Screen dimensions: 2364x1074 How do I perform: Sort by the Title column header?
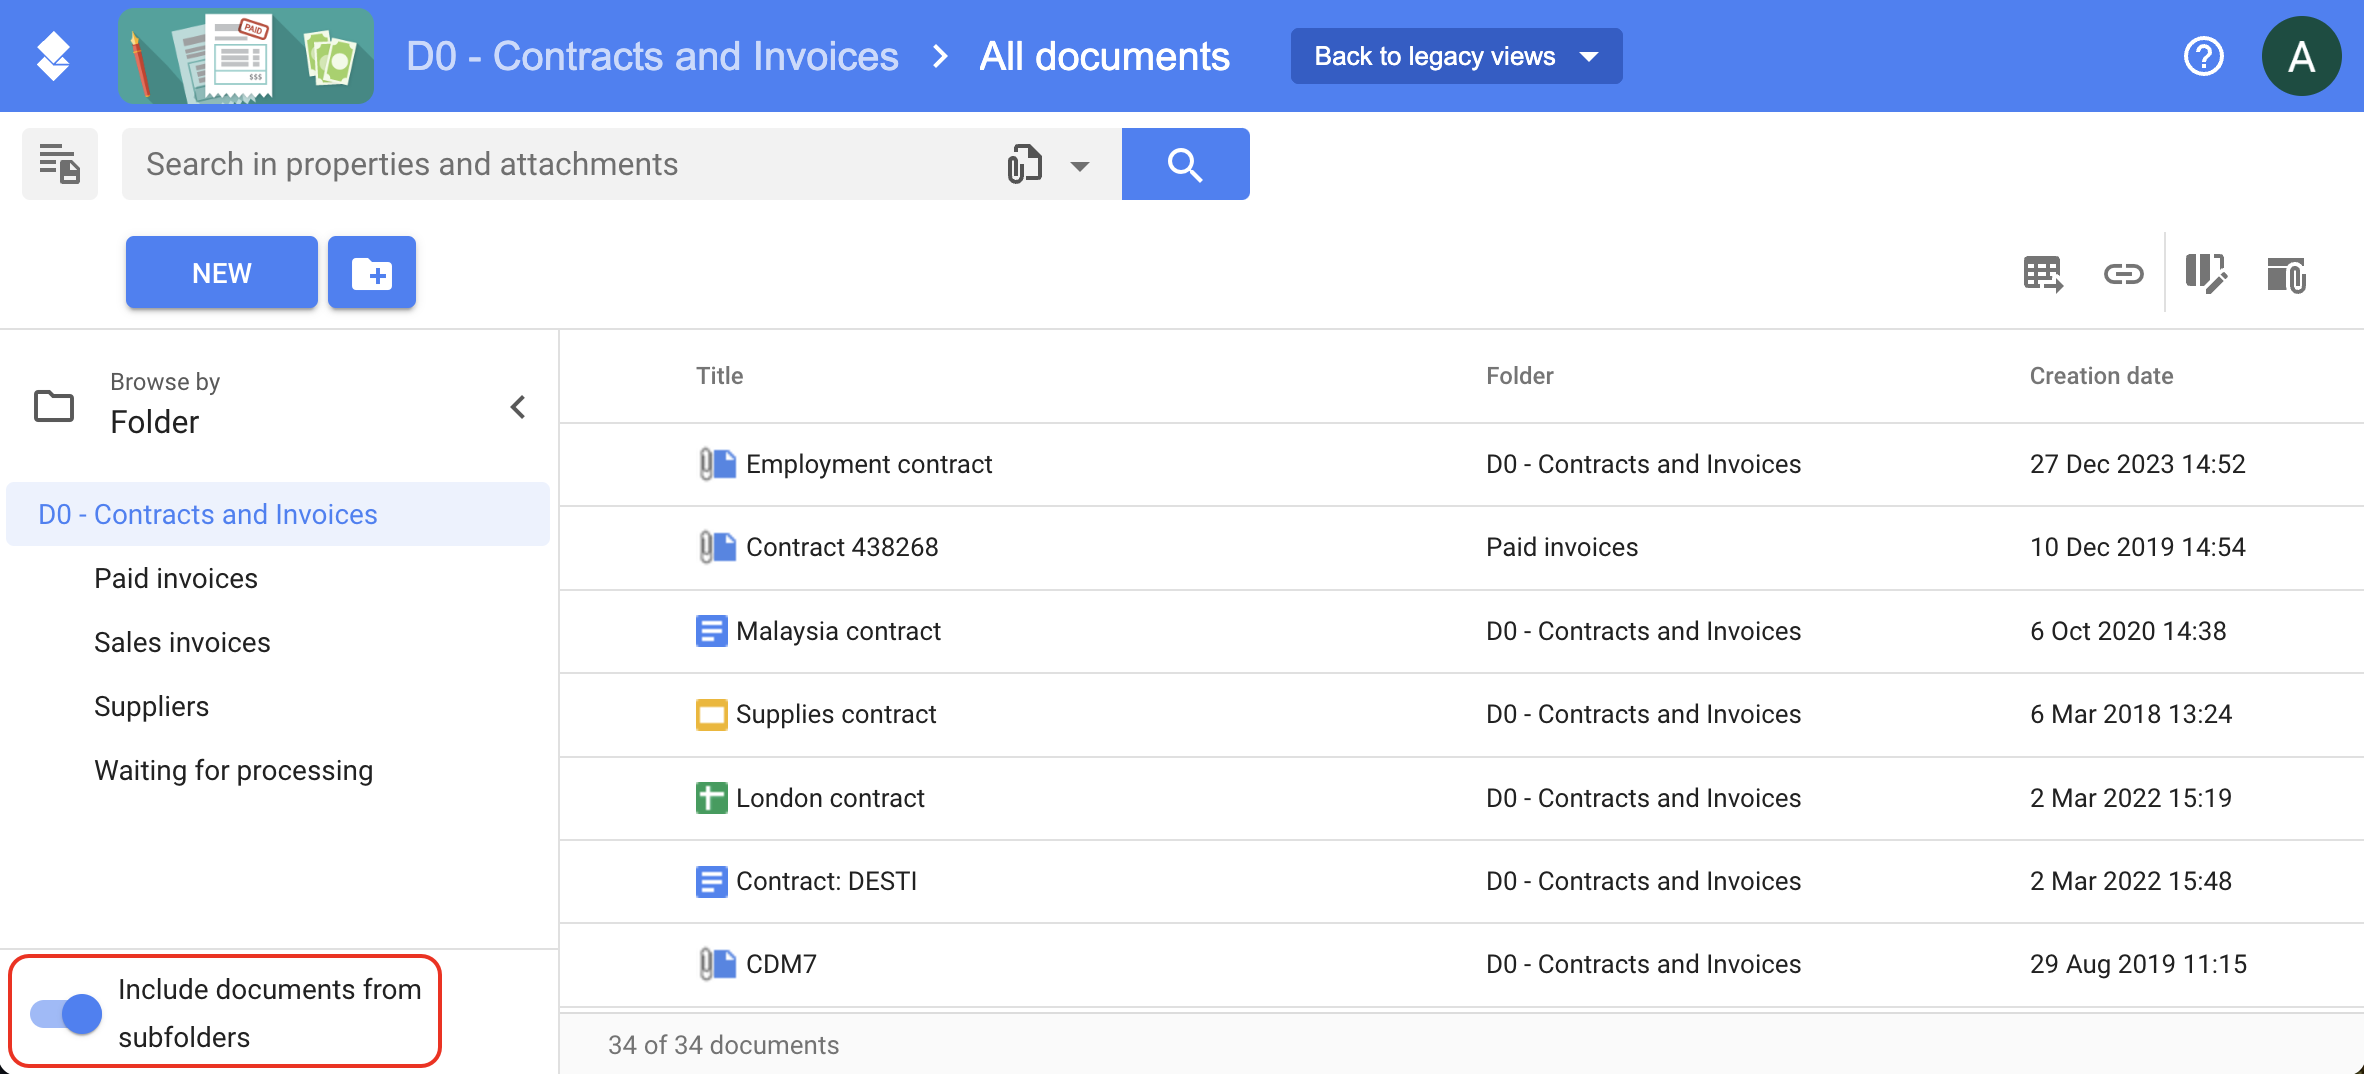(720, 376)
